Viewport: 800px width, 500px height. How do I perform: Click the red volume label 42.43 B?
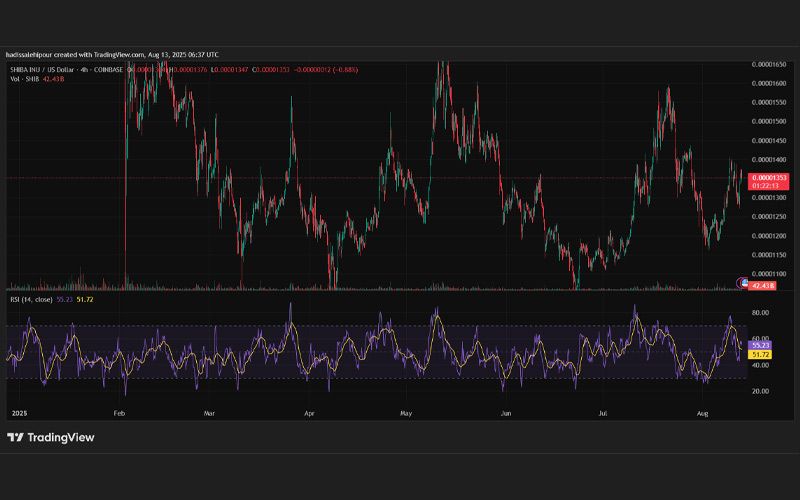coord(762,286)
